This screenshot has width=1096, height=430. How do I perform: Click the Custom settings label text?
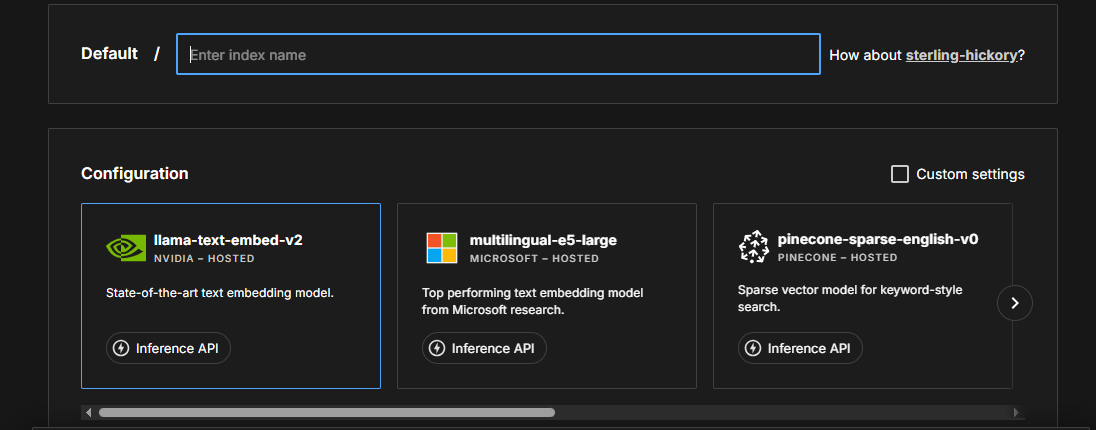click(970, 174)
